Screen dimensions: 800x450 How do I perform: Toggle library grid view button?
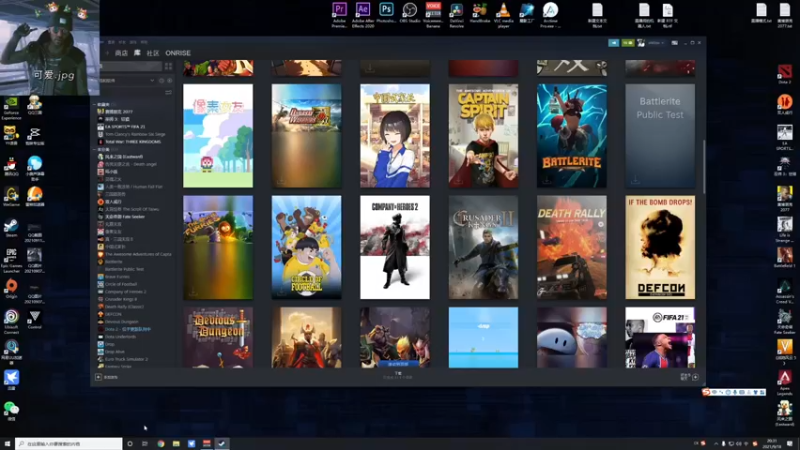pos(168,66)
